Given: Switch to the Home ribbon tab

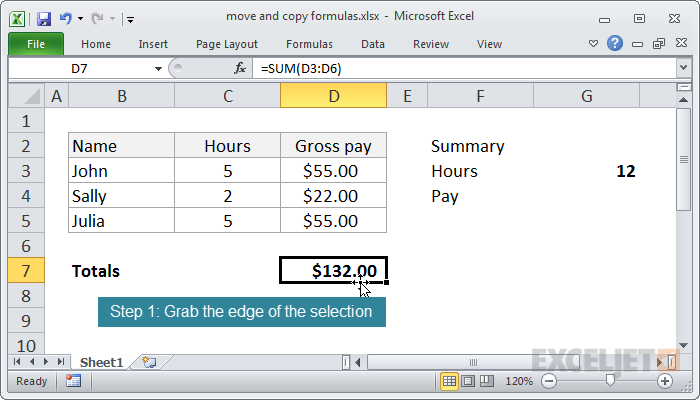Looking at the screenshot, I should (x=96, y=44).
